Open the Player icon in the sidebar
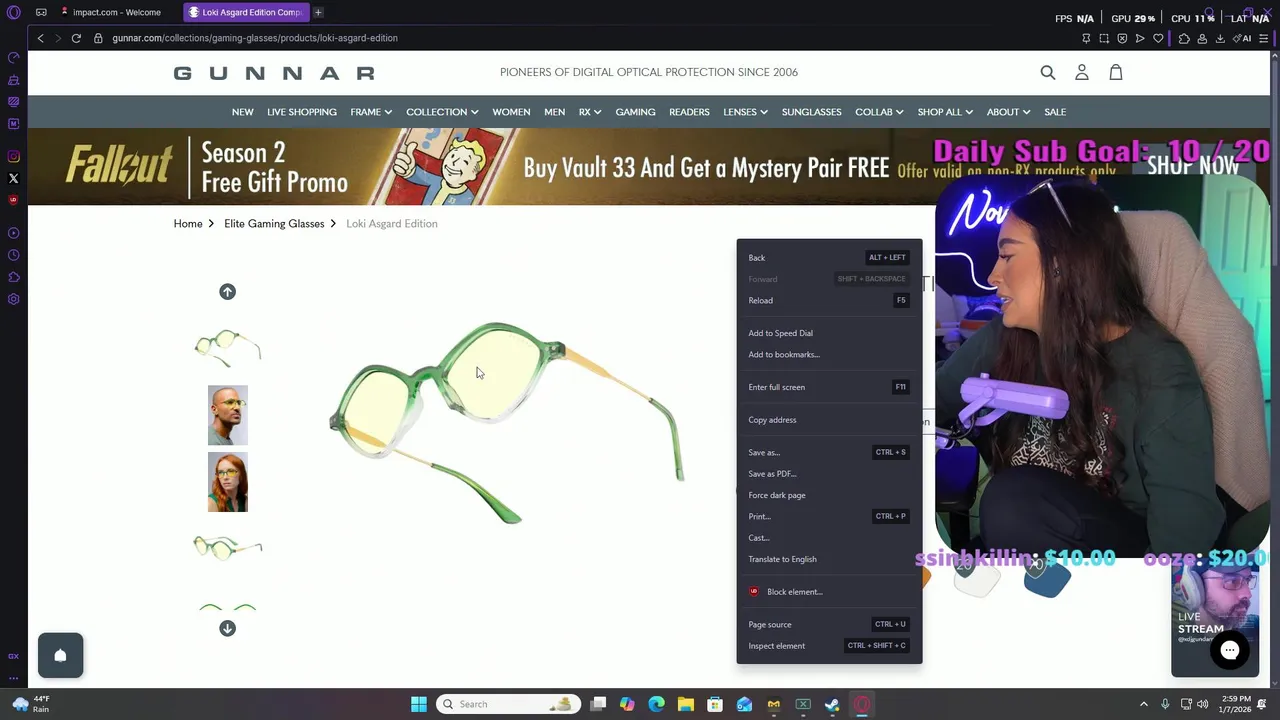1280x720 pixels. tap(13, 233)
